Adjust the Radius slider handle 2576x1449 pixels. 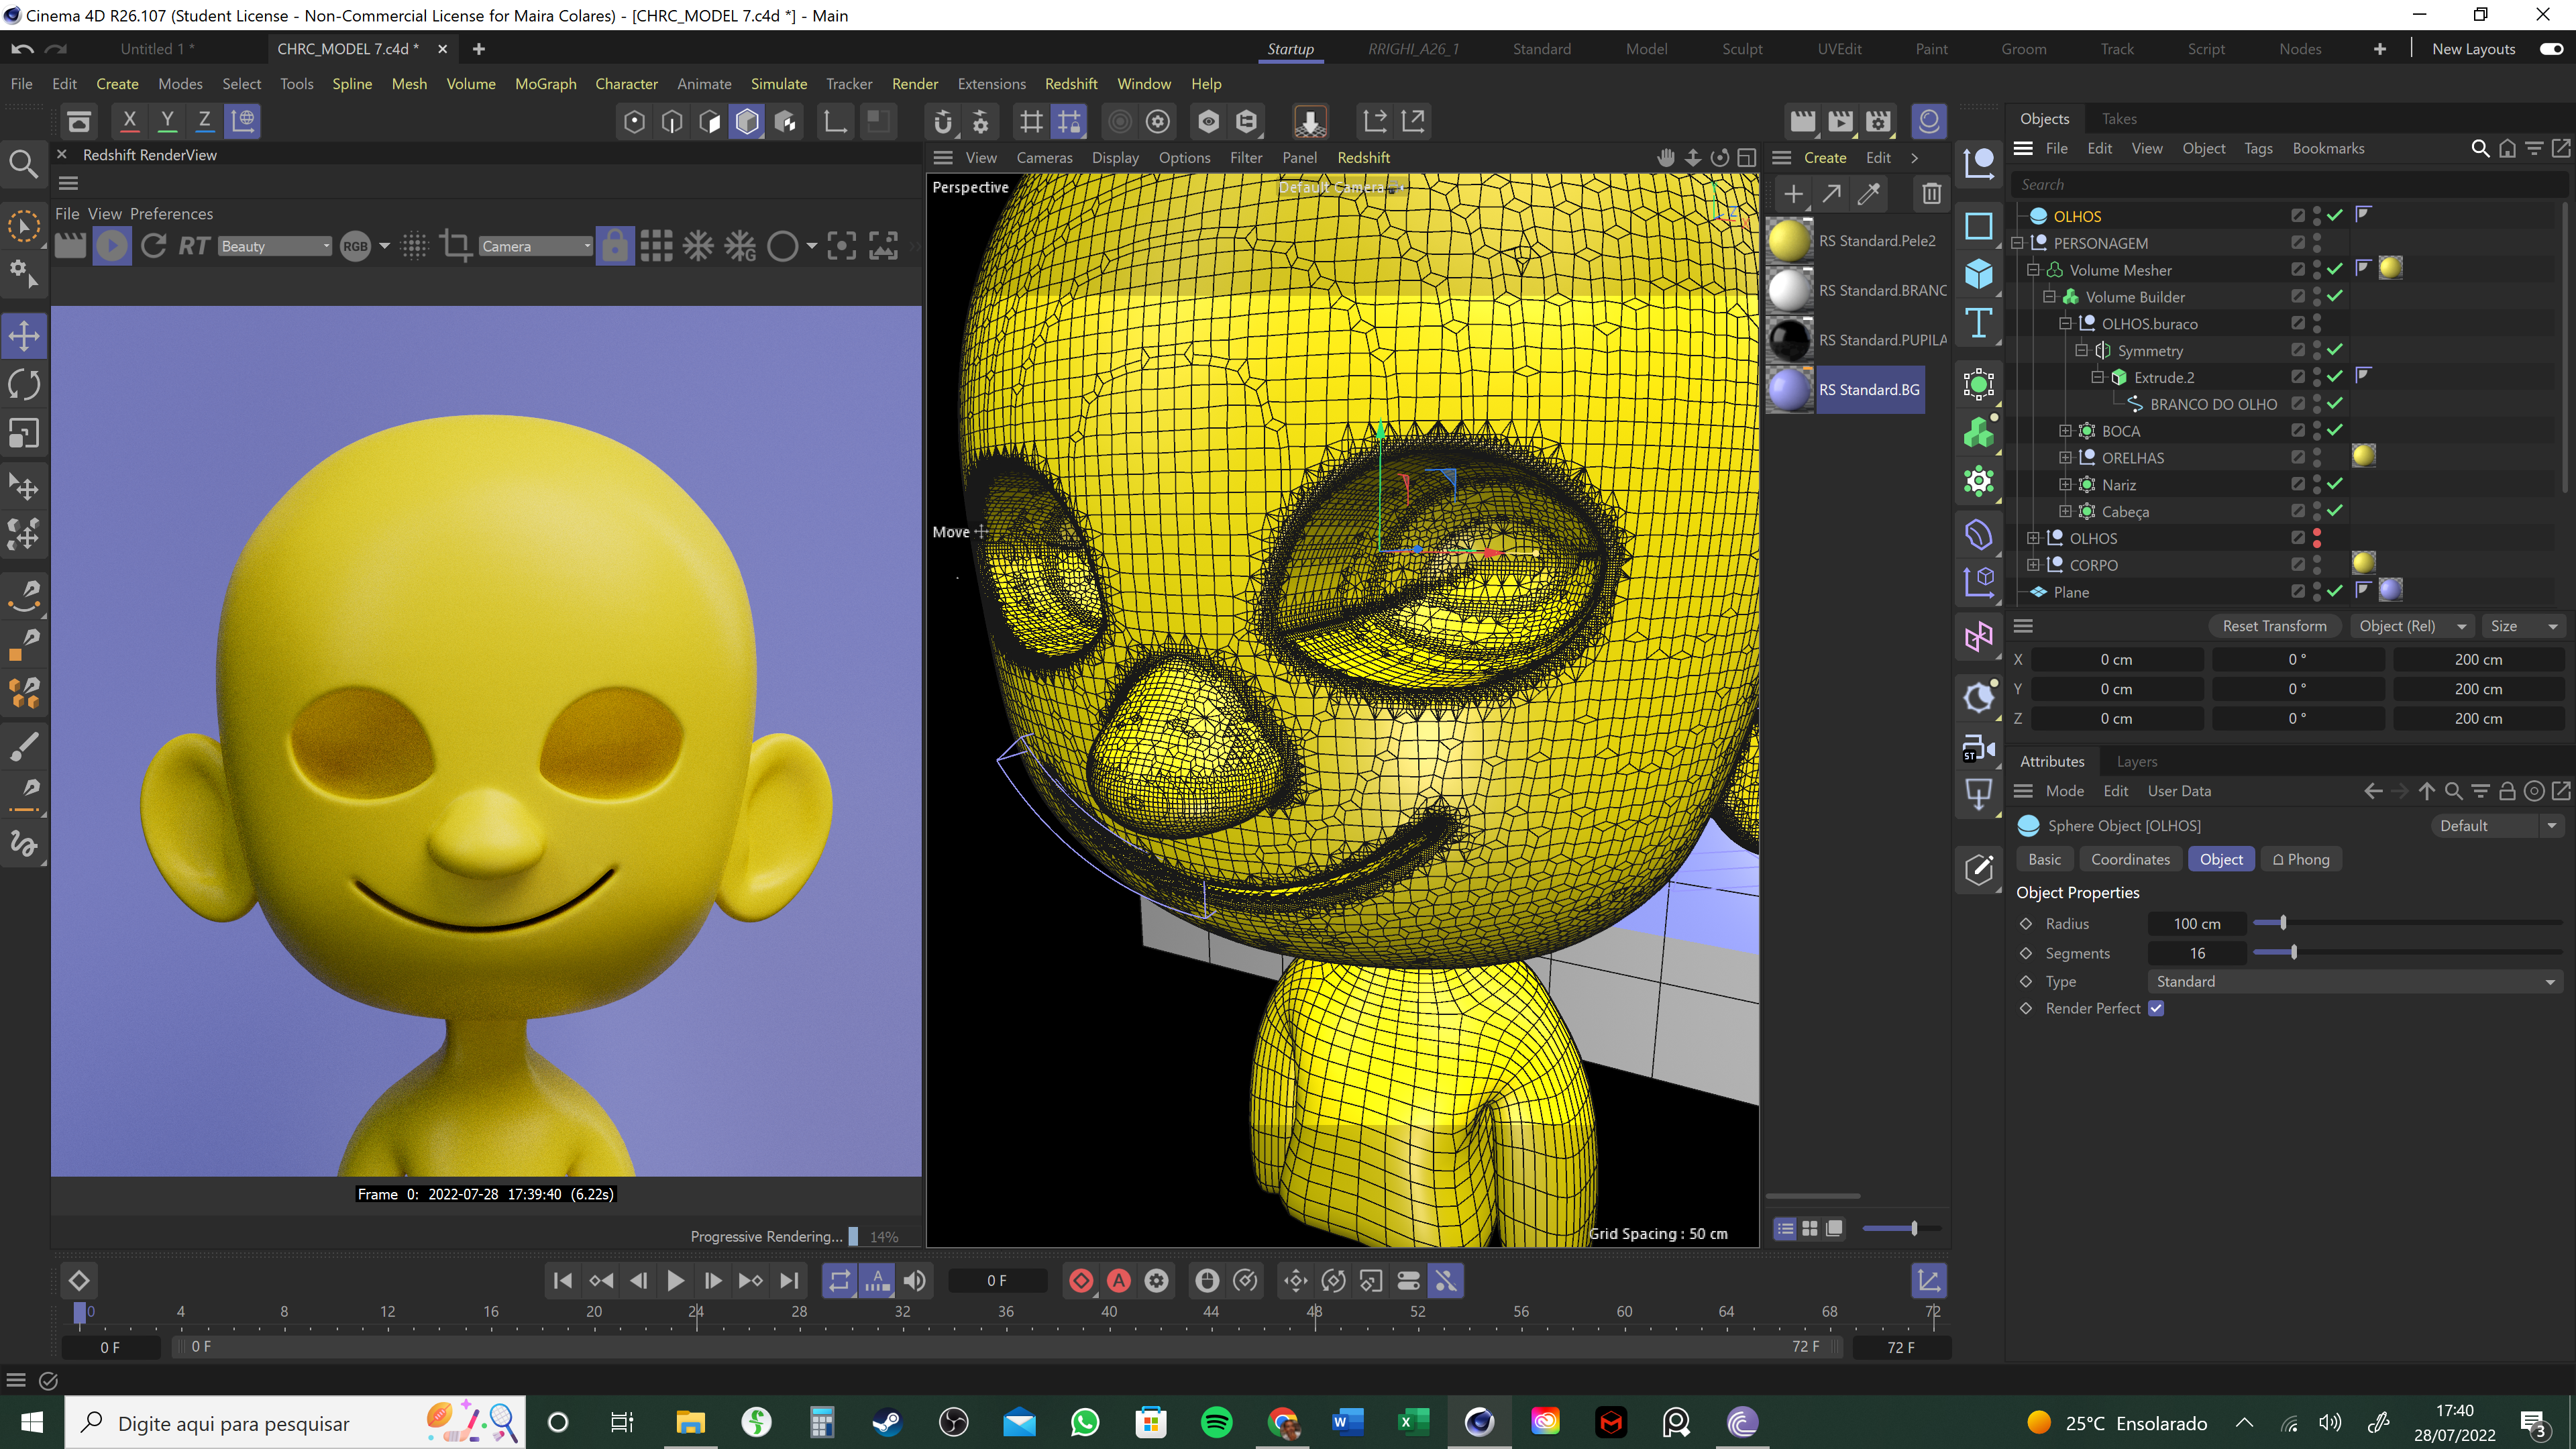click(x=2283, y=923)
